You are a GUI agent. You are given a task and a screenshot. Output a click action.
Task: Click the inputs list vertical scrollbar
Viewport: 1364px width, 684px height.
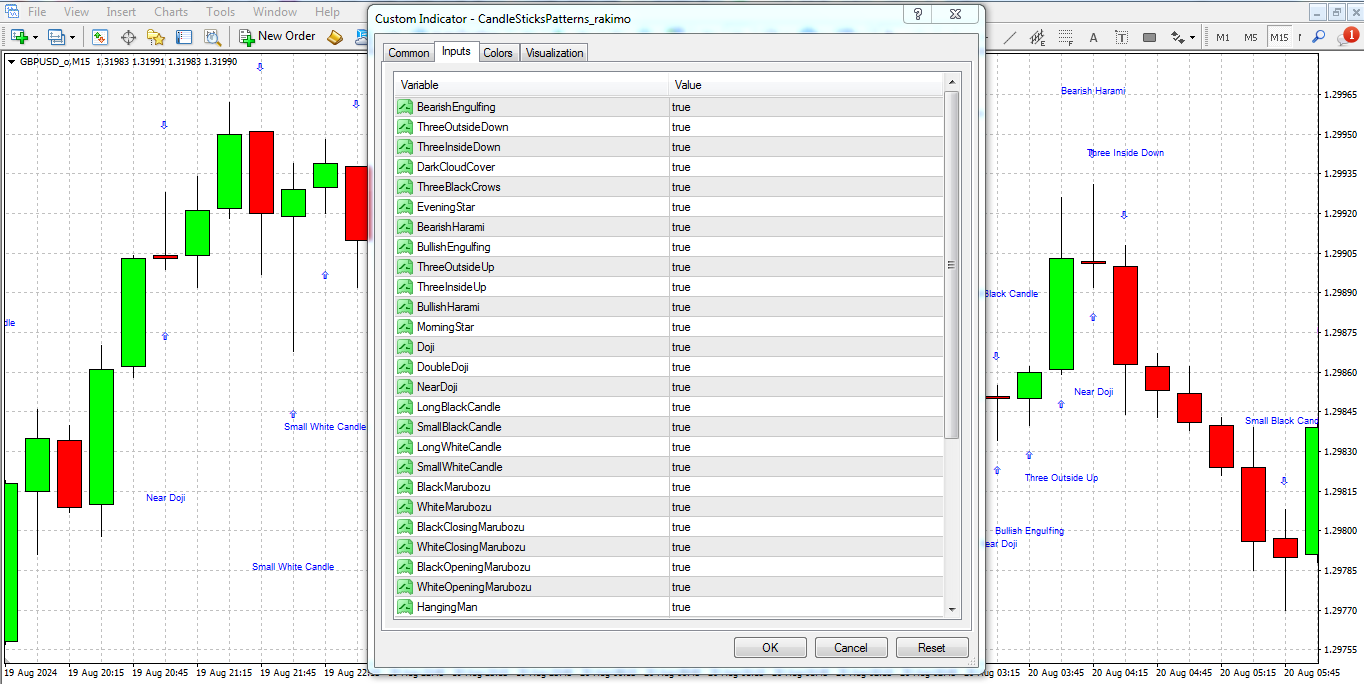[951, 265]
